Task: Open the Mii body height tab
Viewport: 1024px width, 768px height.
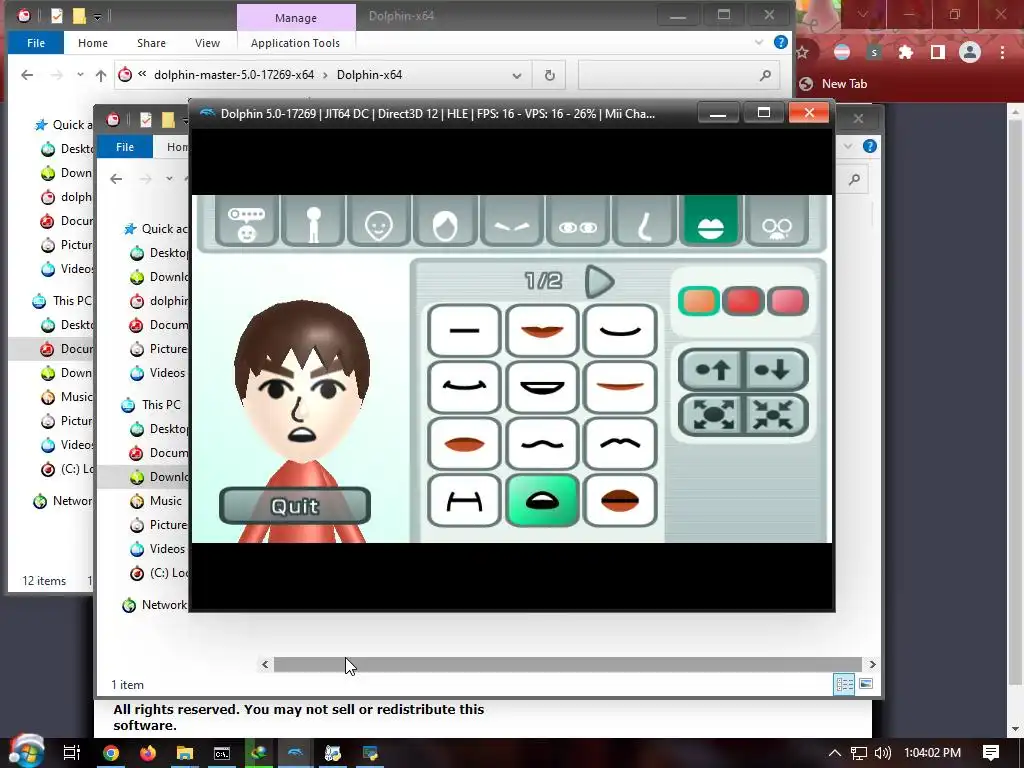Action: (313, 222)
